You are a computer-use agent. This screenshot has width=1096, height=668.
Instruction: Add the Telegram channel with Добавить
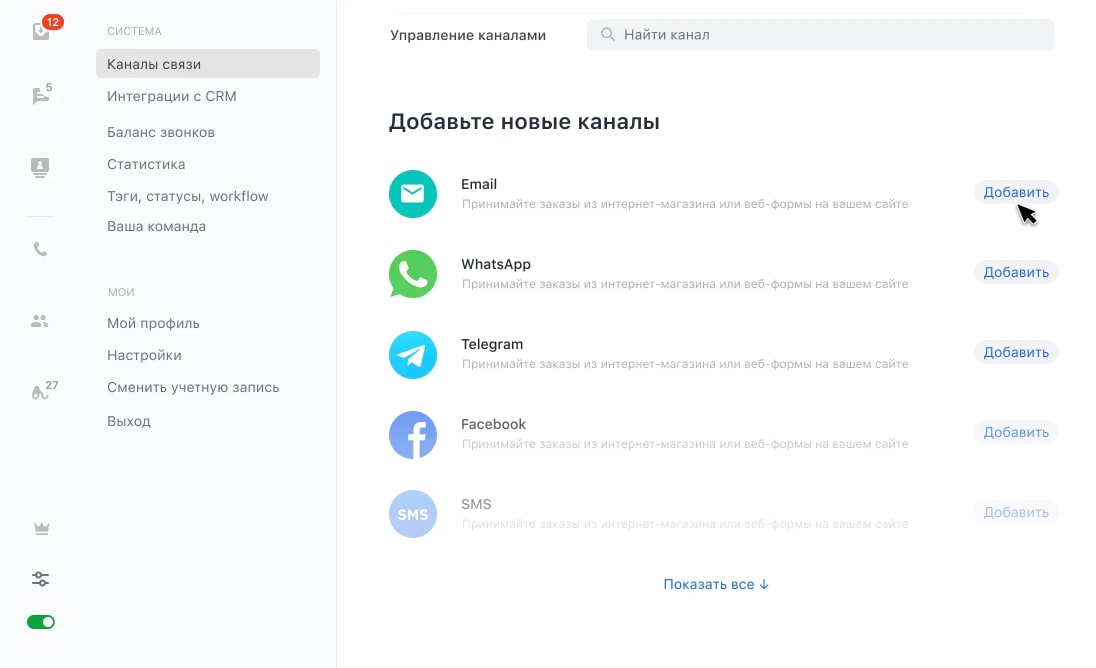[x=1016, y=352]
